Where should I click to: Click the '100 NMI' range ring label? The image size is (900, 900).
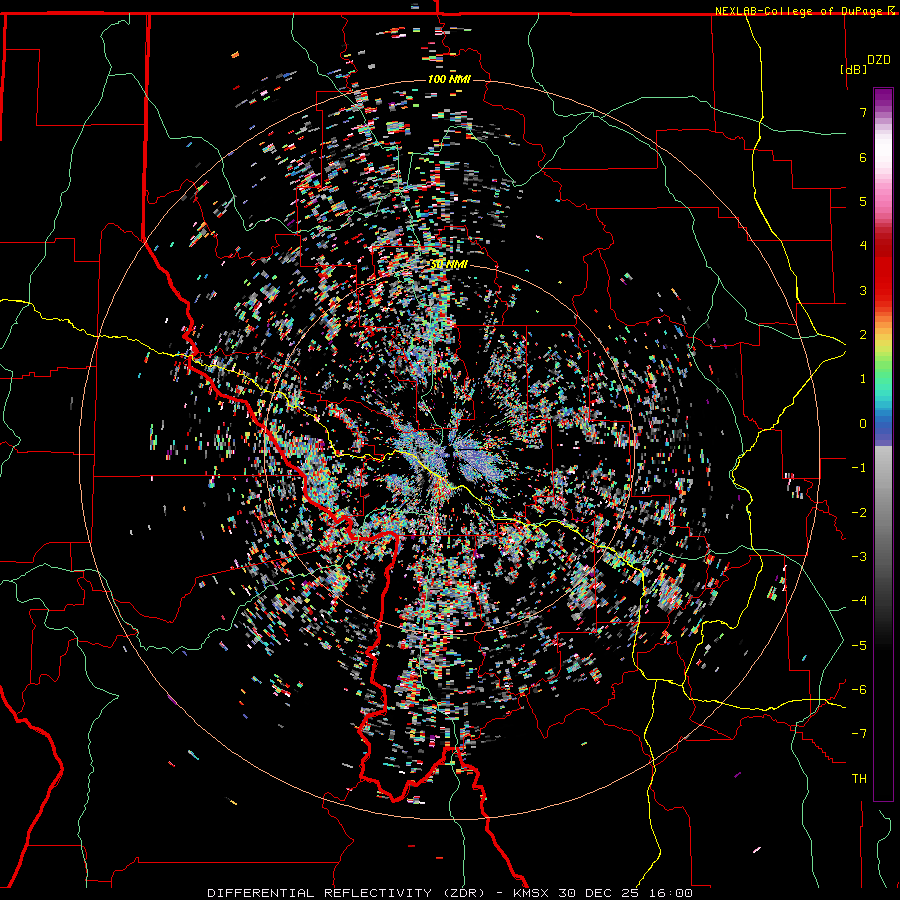449,79
